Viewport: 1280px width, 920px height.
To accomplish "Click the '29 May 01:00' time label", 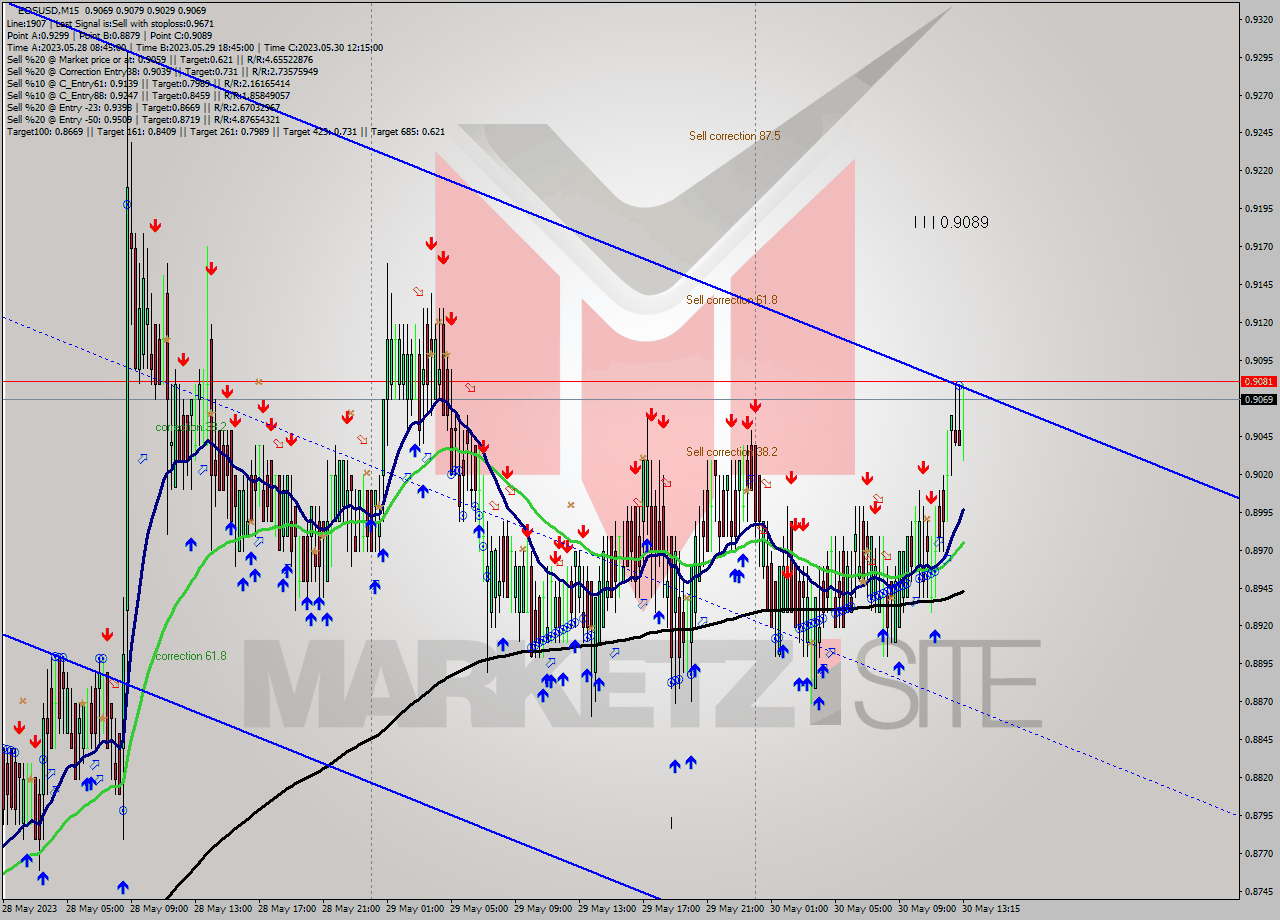I will [x=415, y=909].
